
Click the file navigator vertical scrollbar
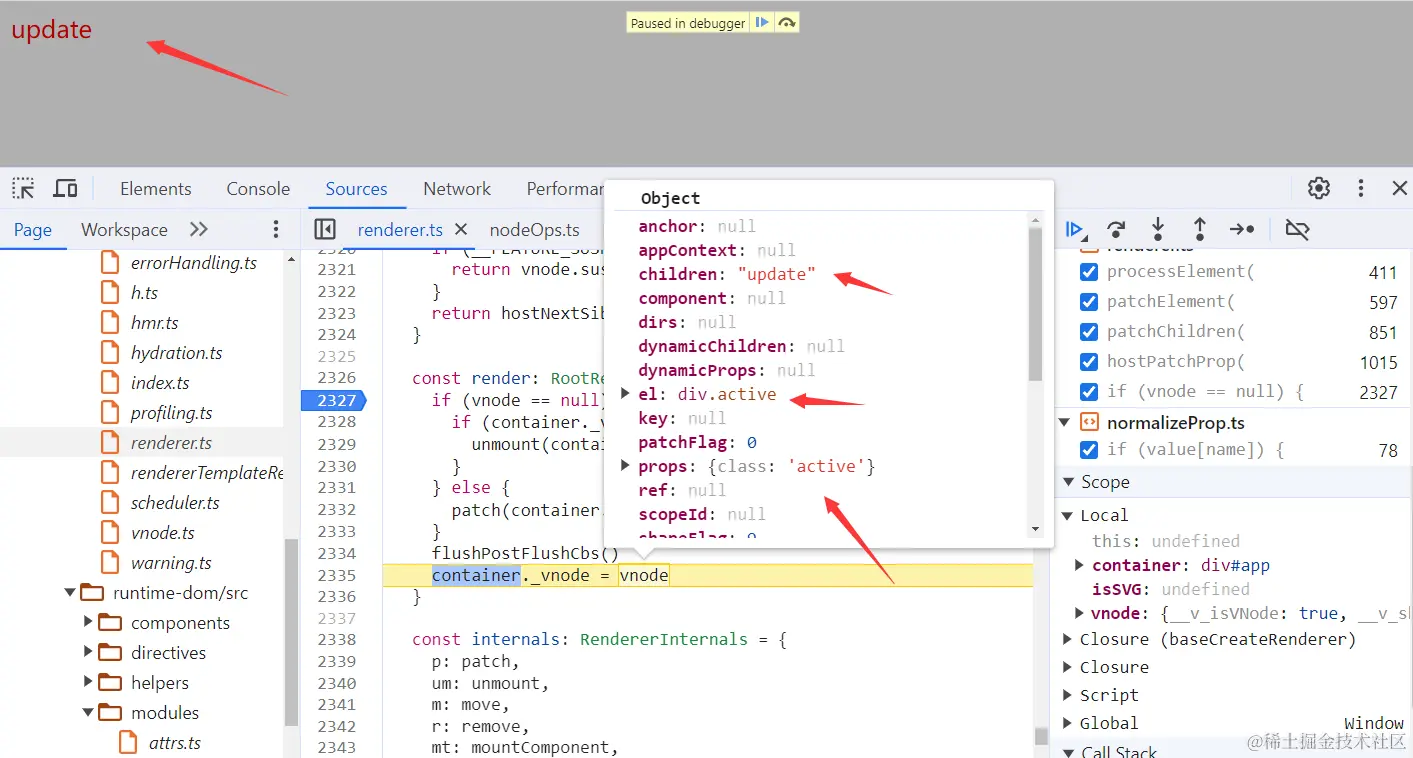[292, 630]
